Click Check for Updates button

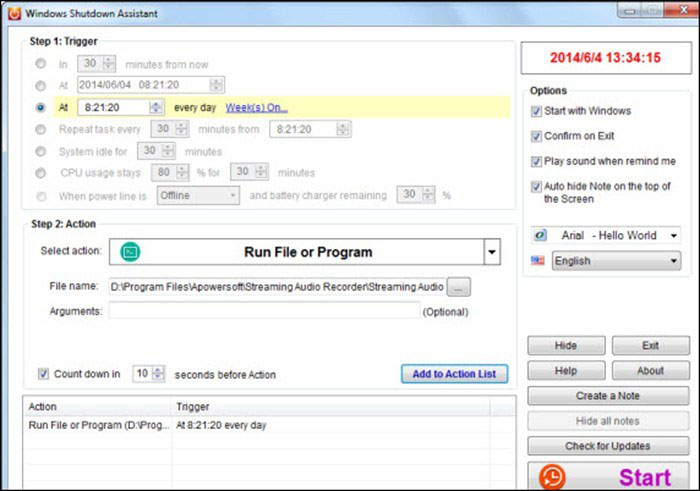[x=608, y=446]
